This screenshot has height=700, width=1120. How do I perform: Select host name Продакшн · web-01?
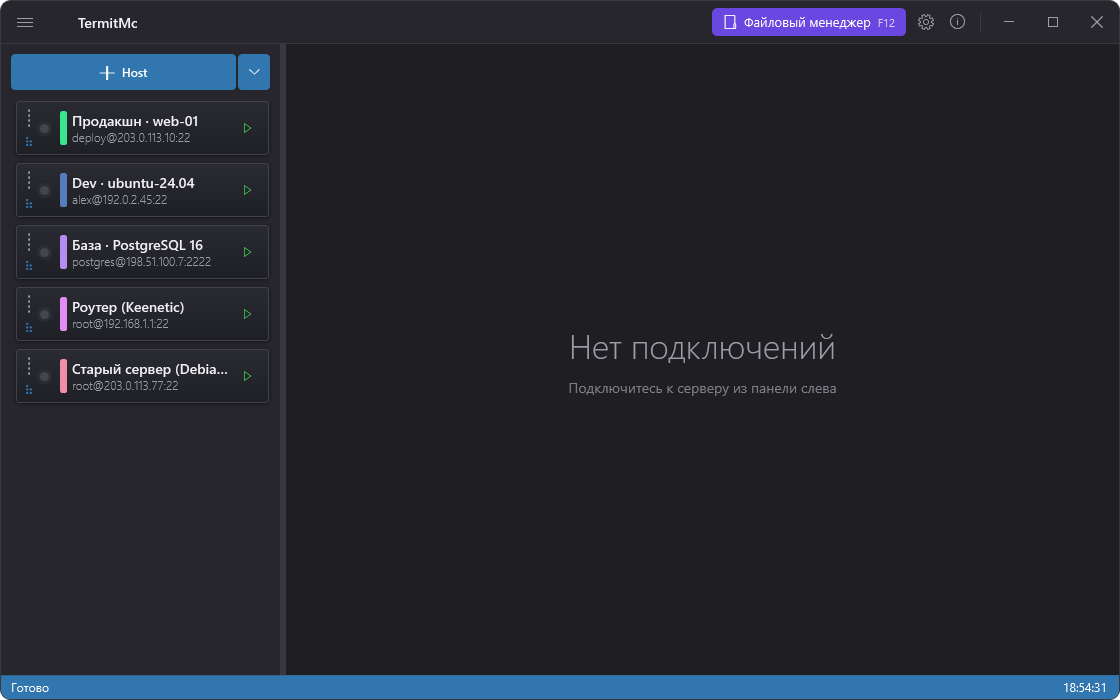(135, 121)
